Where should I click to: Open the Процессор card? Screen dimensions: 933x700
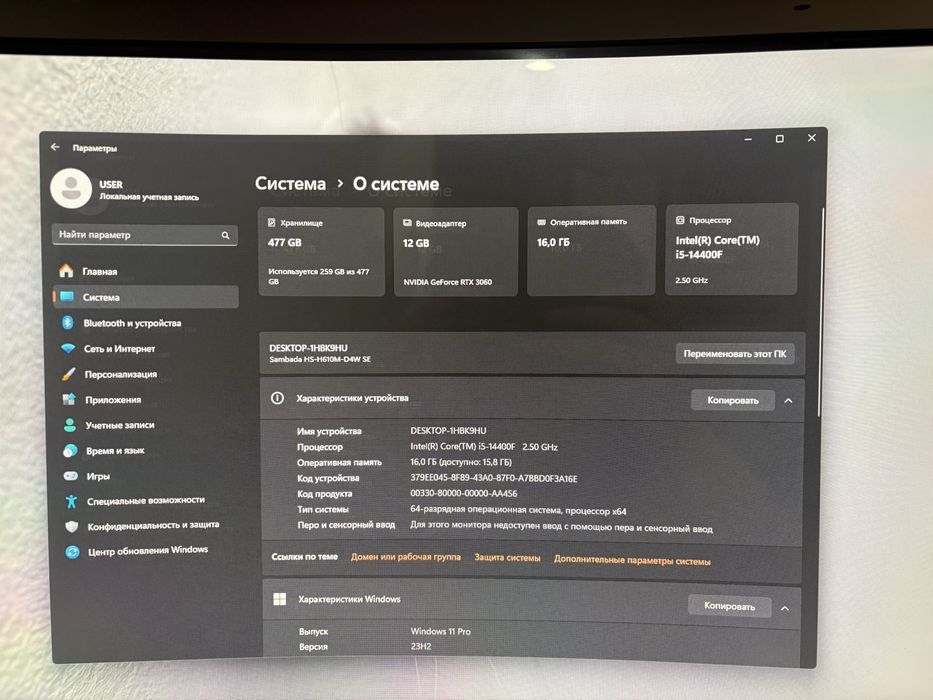pos(731,249)
